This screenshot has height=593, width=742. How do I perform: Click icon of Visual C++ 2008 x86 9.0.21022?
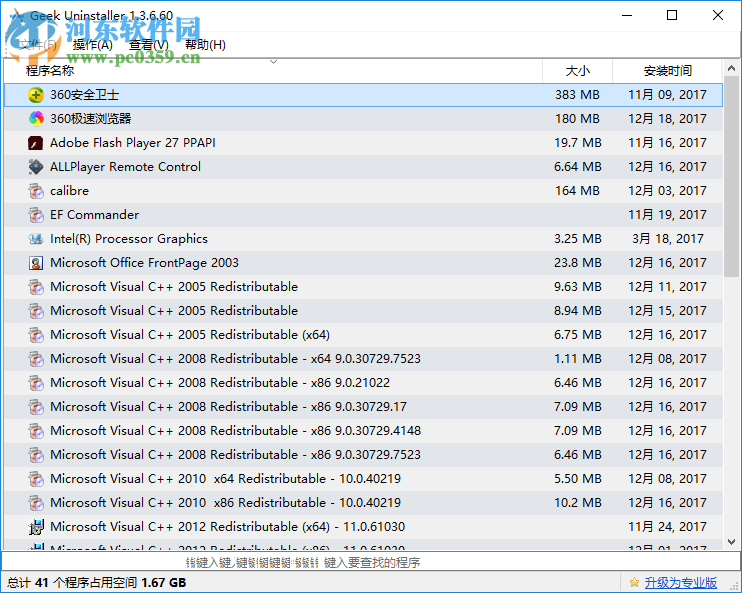pos(36,383)
